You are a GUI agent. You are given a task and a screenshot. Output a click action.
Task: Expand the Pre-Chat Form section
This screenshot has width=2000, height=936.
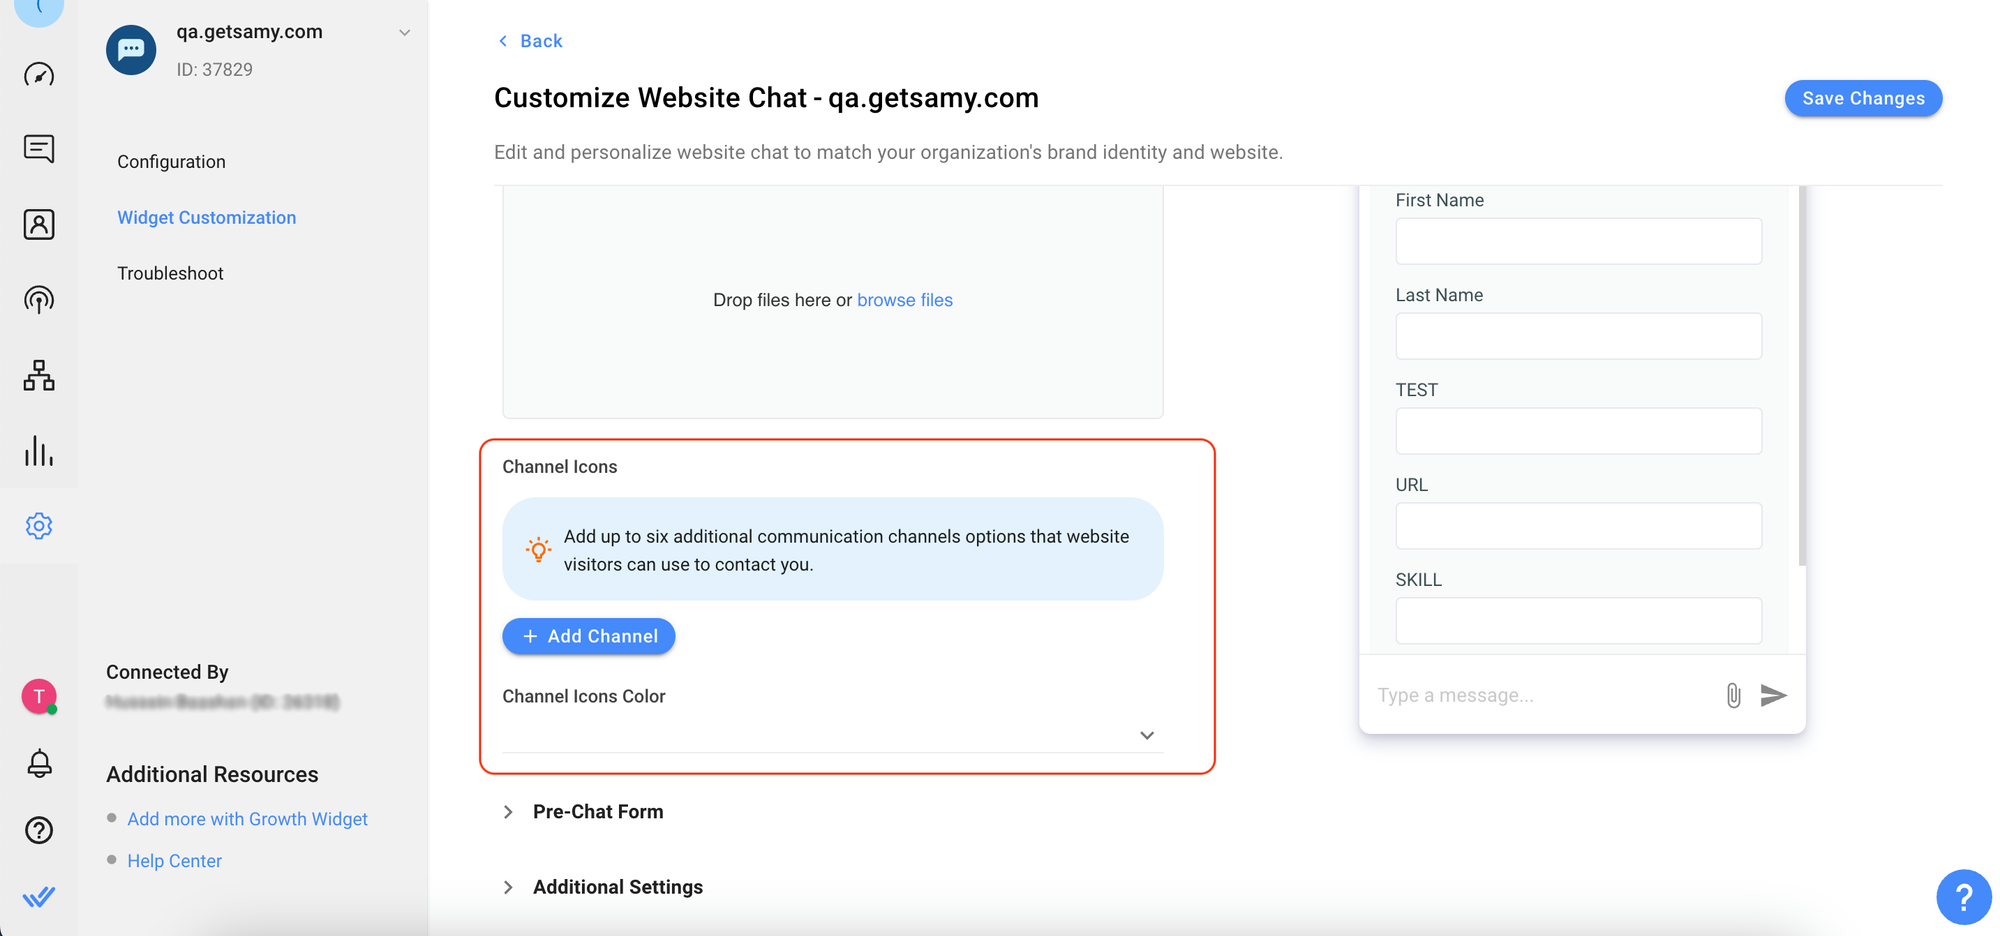tap(508, 812)
